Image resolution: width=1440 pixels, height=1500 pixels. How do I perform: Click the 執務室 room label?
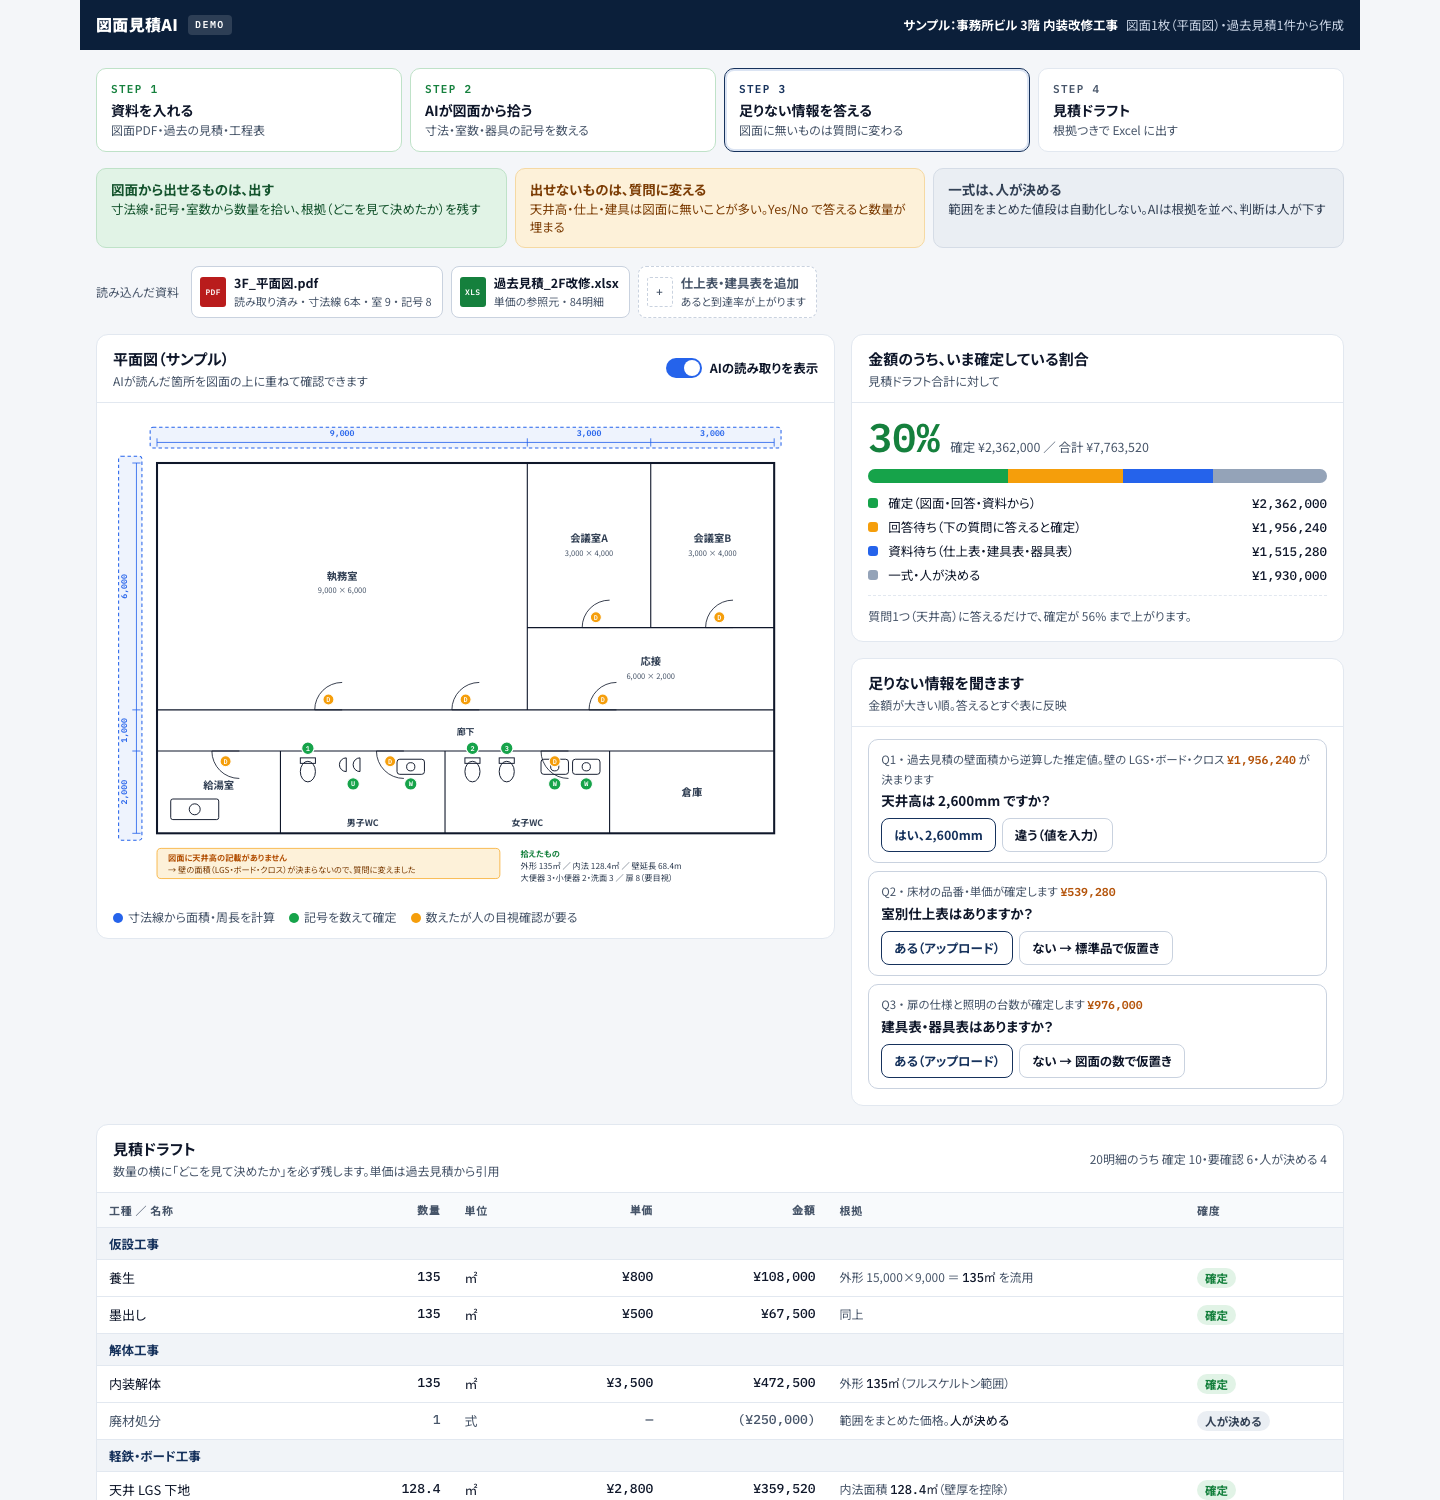pyautogui.click(x=342, y=576)
